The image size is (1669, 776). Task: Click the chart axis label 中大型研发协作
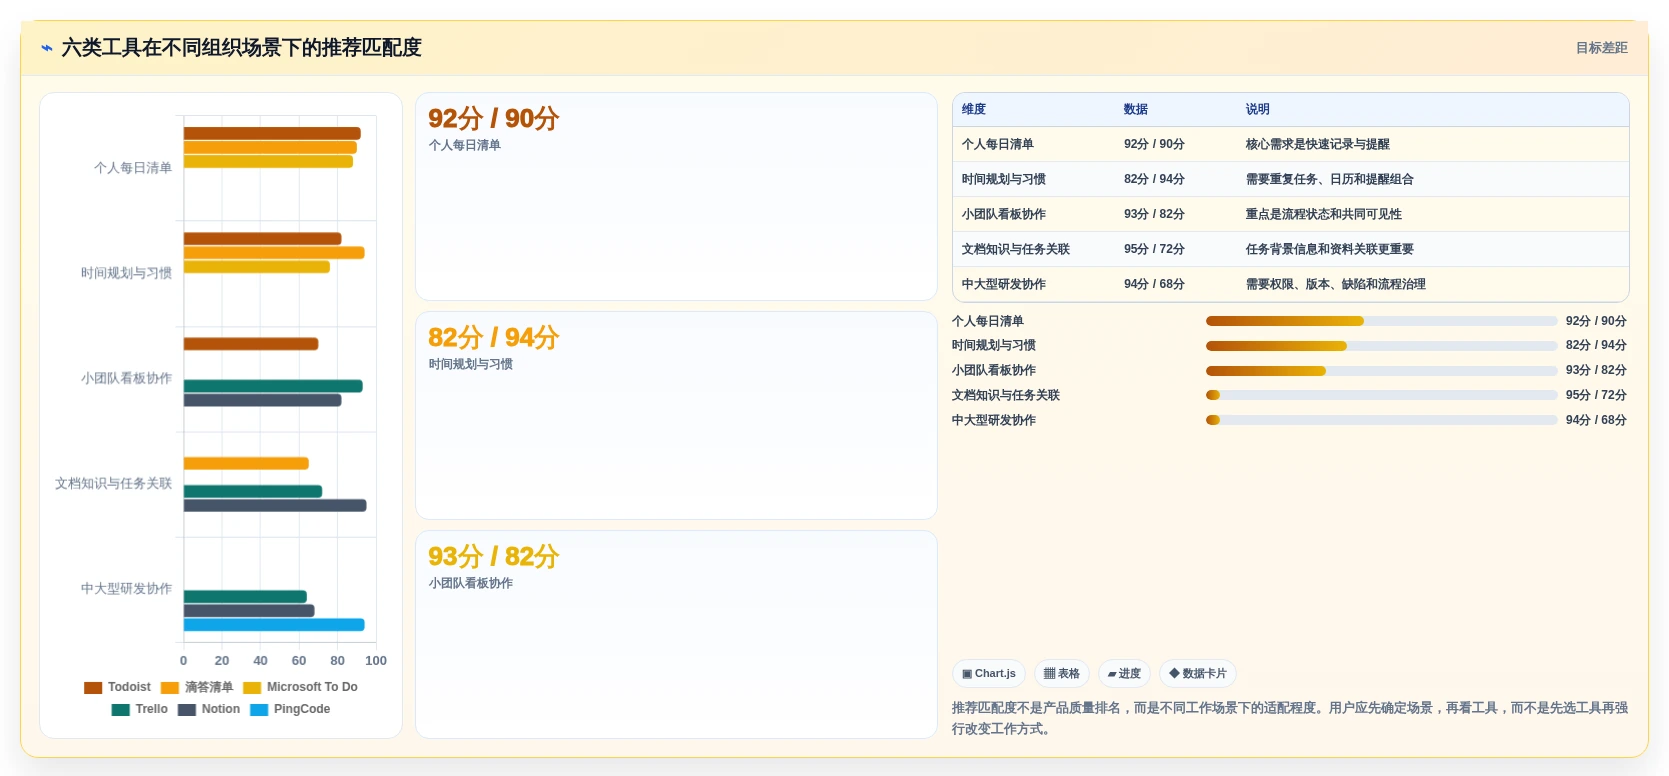click(127, 589)
